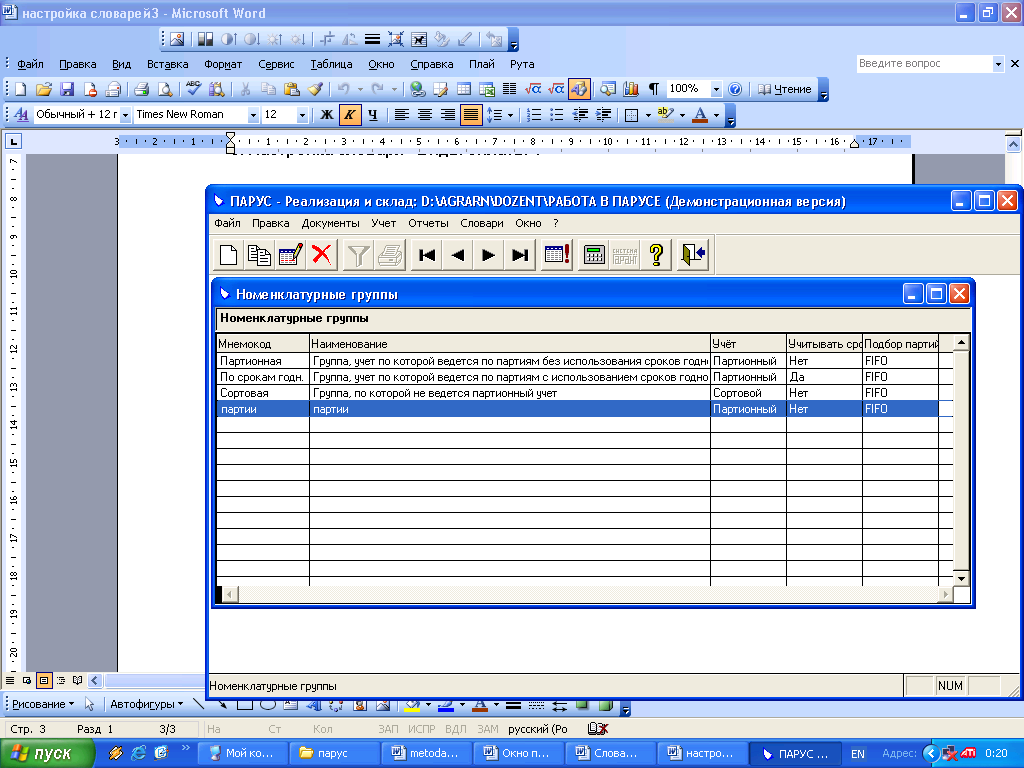Click Мнемокод column header
Image resolution: width=1024 pixels, height=768 pixels.
[263, 344]
